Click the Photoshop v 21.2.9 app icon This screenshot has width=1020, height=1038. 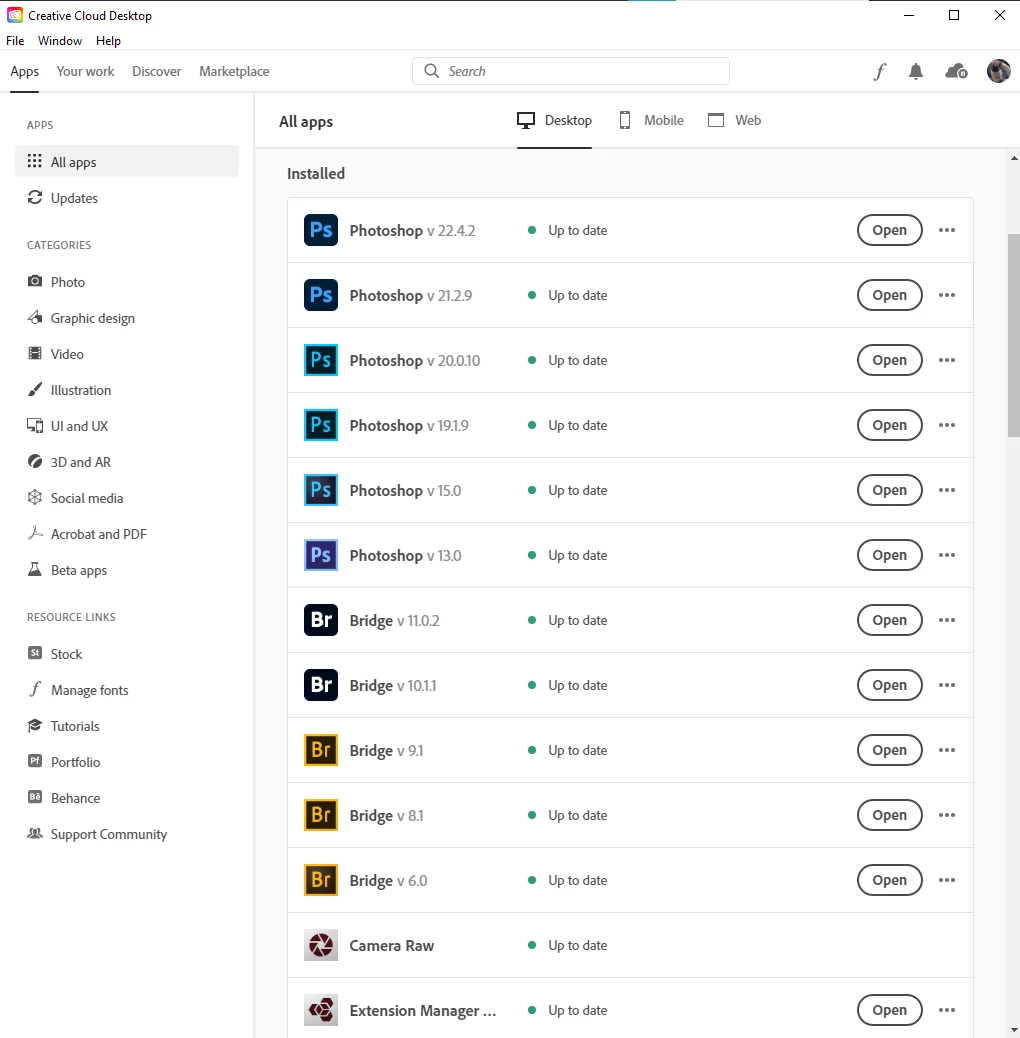(321, 295)
